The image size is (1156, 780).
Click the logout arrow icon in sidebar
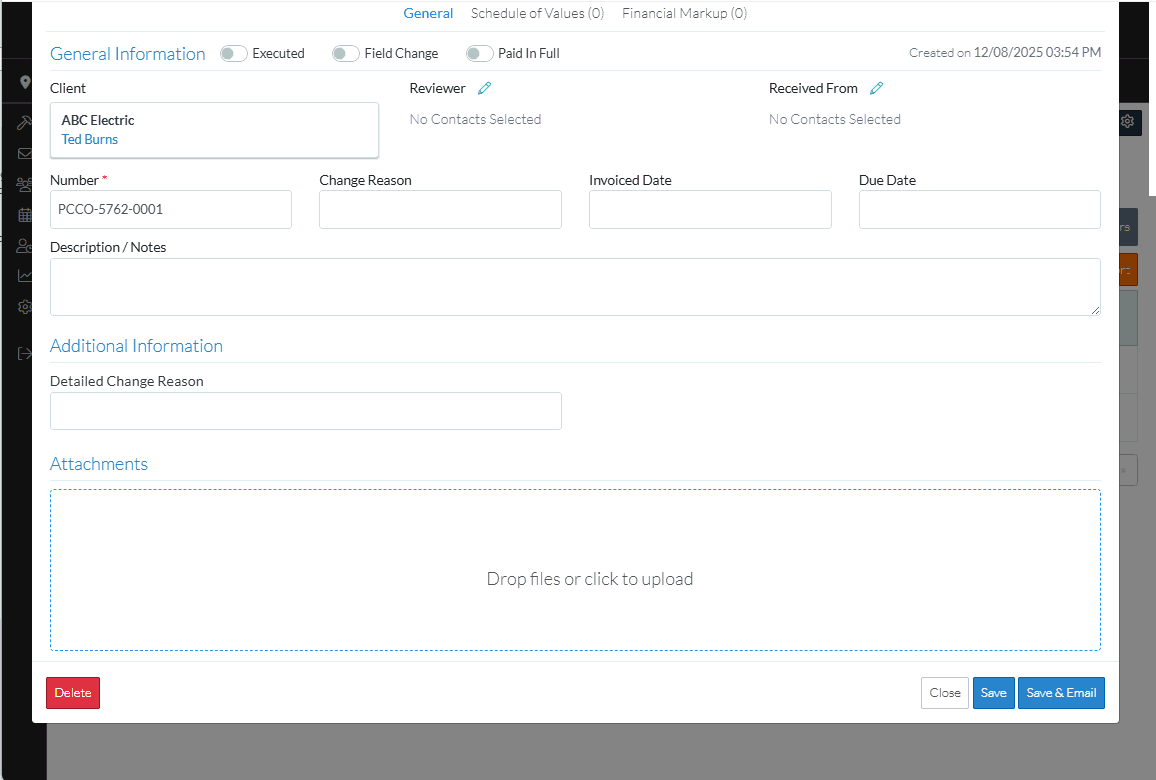click(25, 354)
